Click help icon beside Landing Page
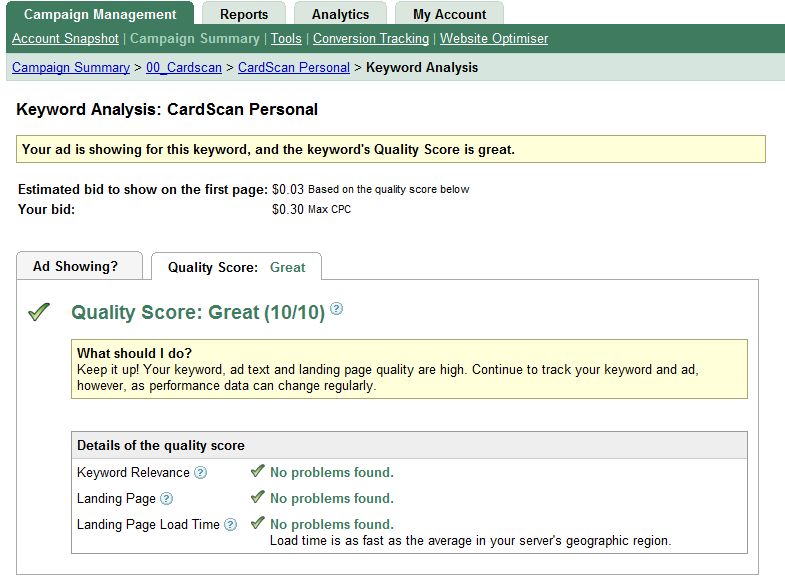Screen dimensions: 785x581 pos(167,499)
